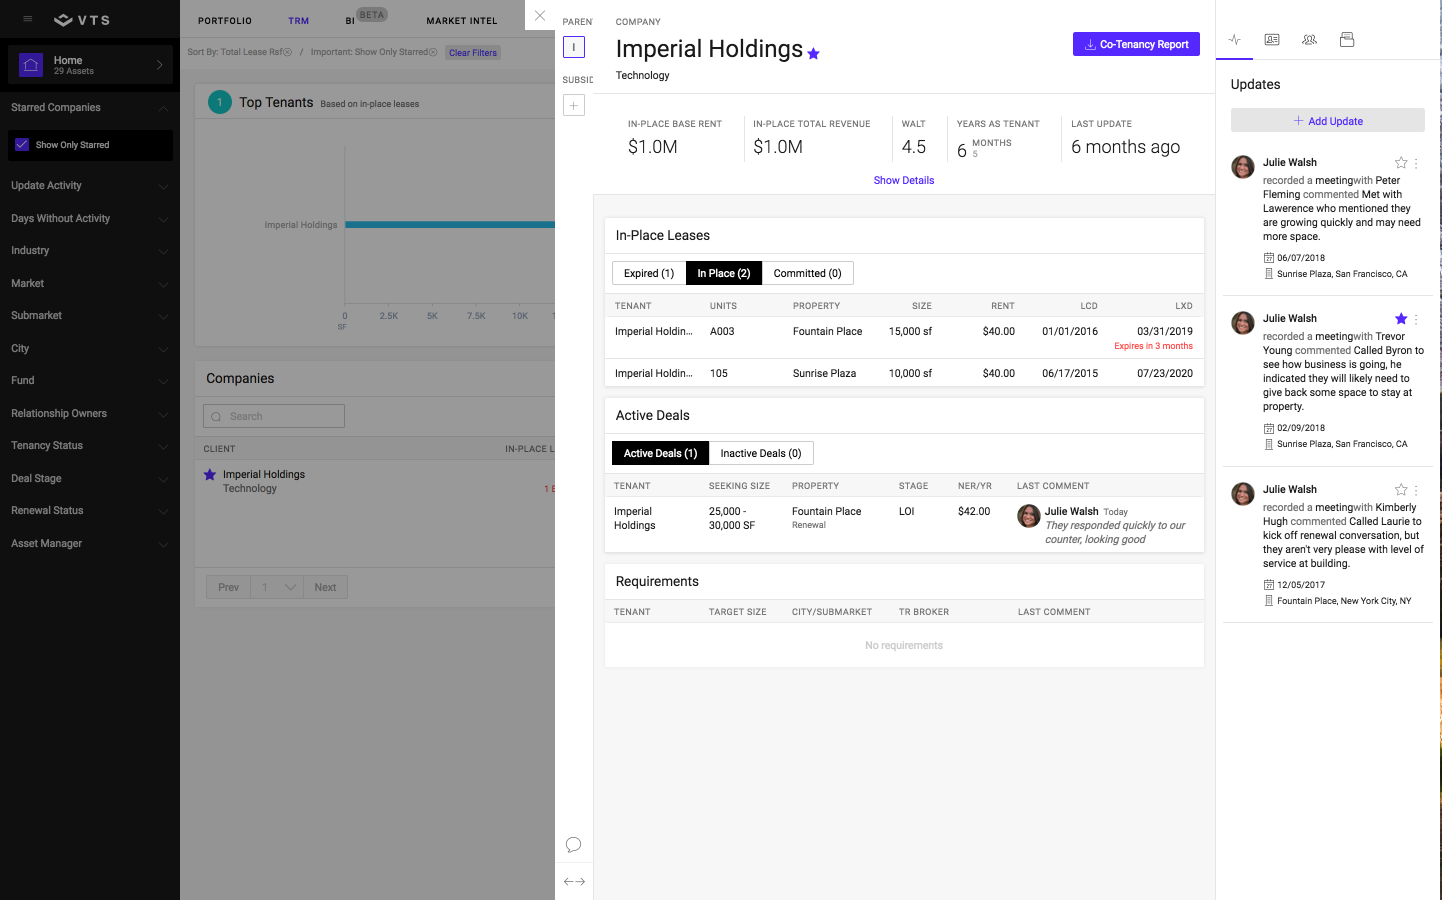Image resolution: width=1442 pixels, height=900 pixels.
Task: Click Julie Walsh's avatar in Active Deals comment
Action: [x=1028, y=516]
